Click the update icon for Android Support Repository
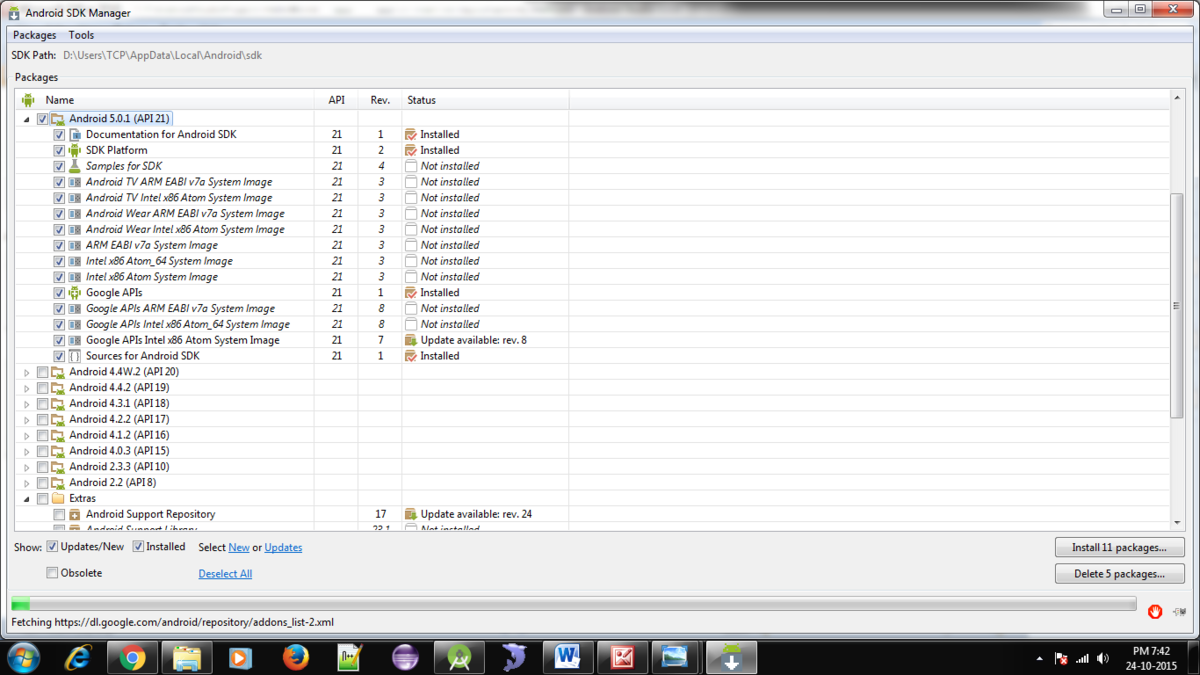This screenshot has height=675, width=1200. click(411, 514)
